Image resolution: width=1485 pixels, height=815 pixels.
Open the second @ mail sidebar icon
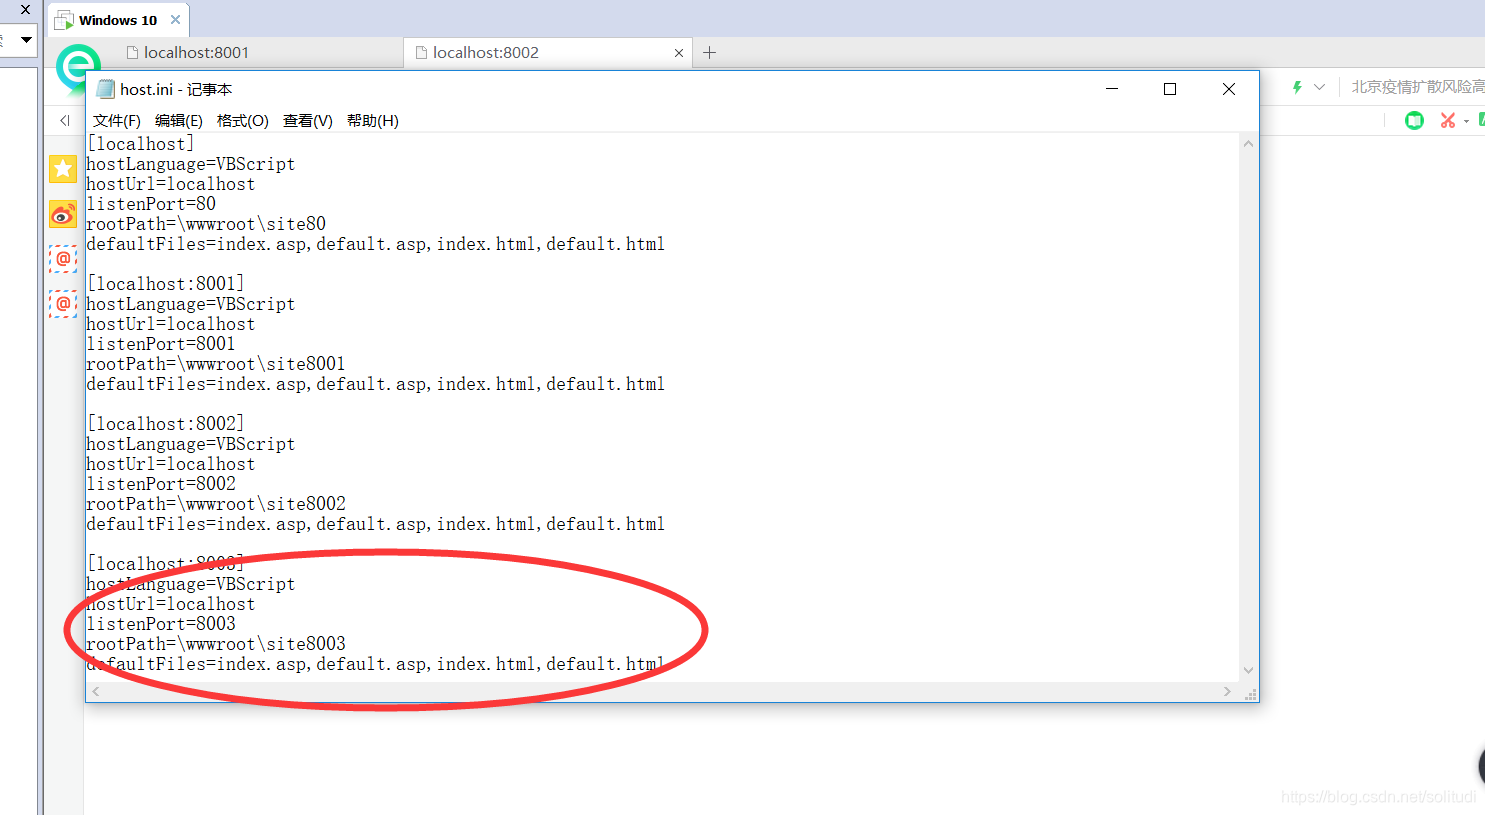click(63, 303)
